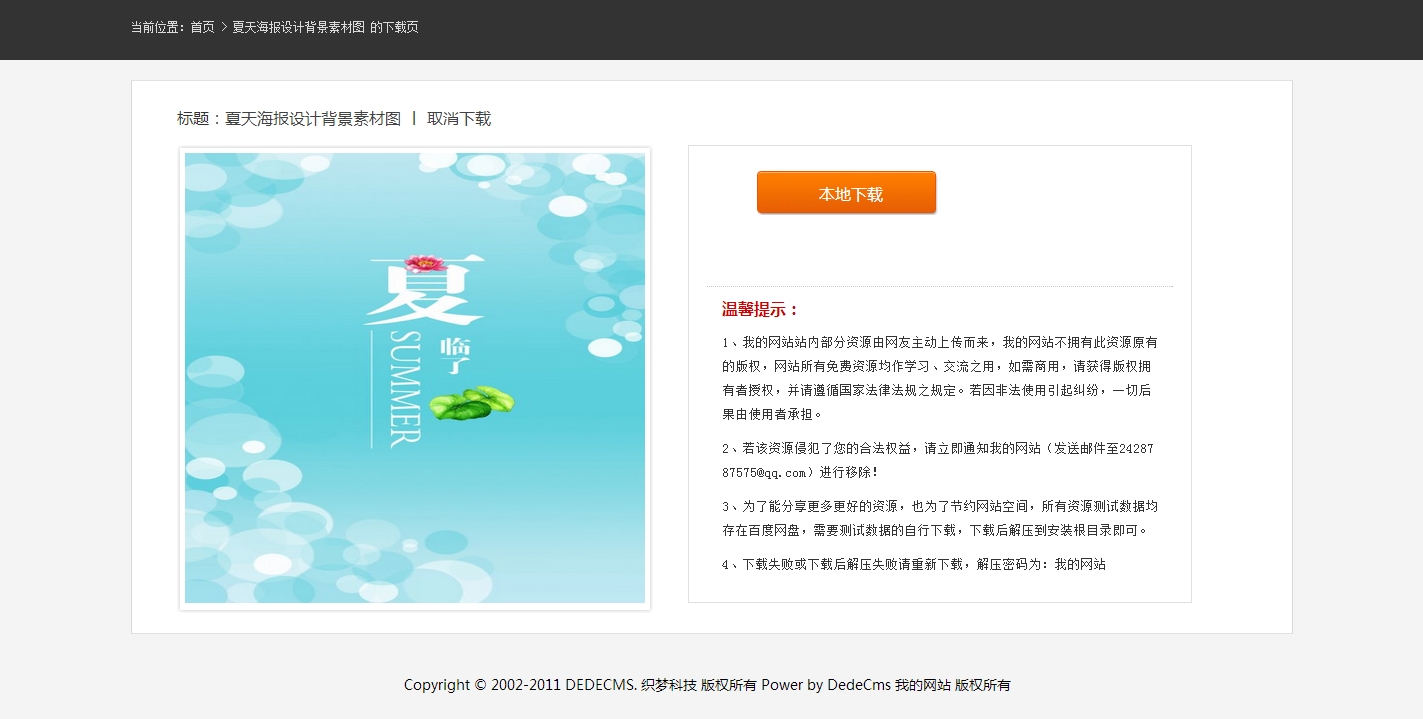1423x719 pixels.
Task: Click the 取消下载 link beside the title
Action: pos(459,119)
